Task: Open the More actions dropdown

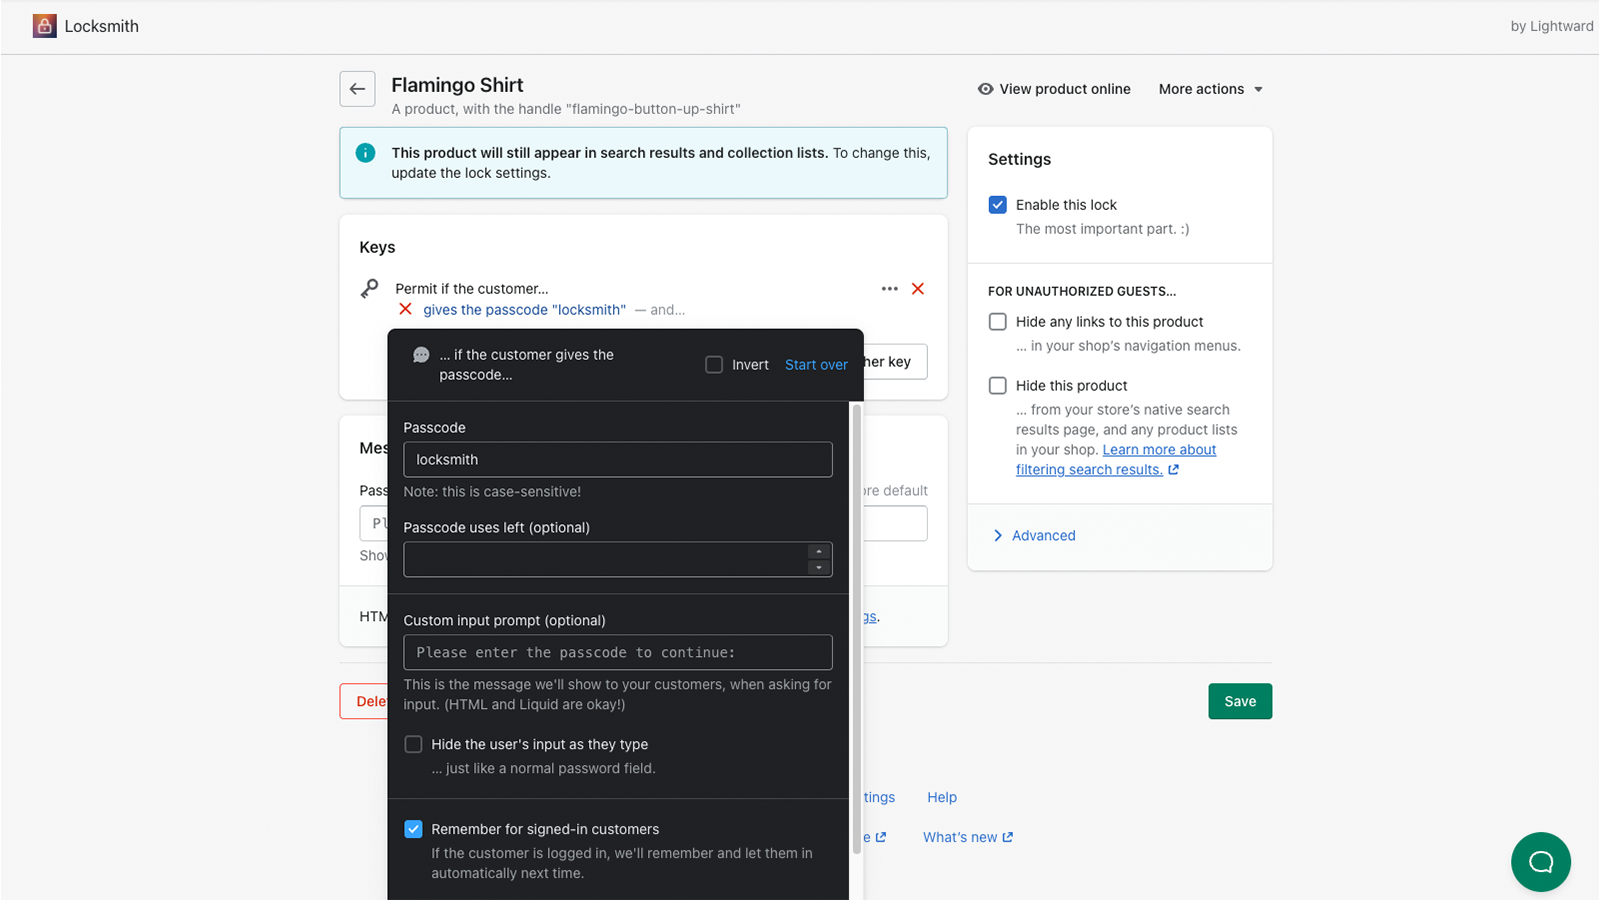Action: pyautogui.click(x=1210, y=89)
